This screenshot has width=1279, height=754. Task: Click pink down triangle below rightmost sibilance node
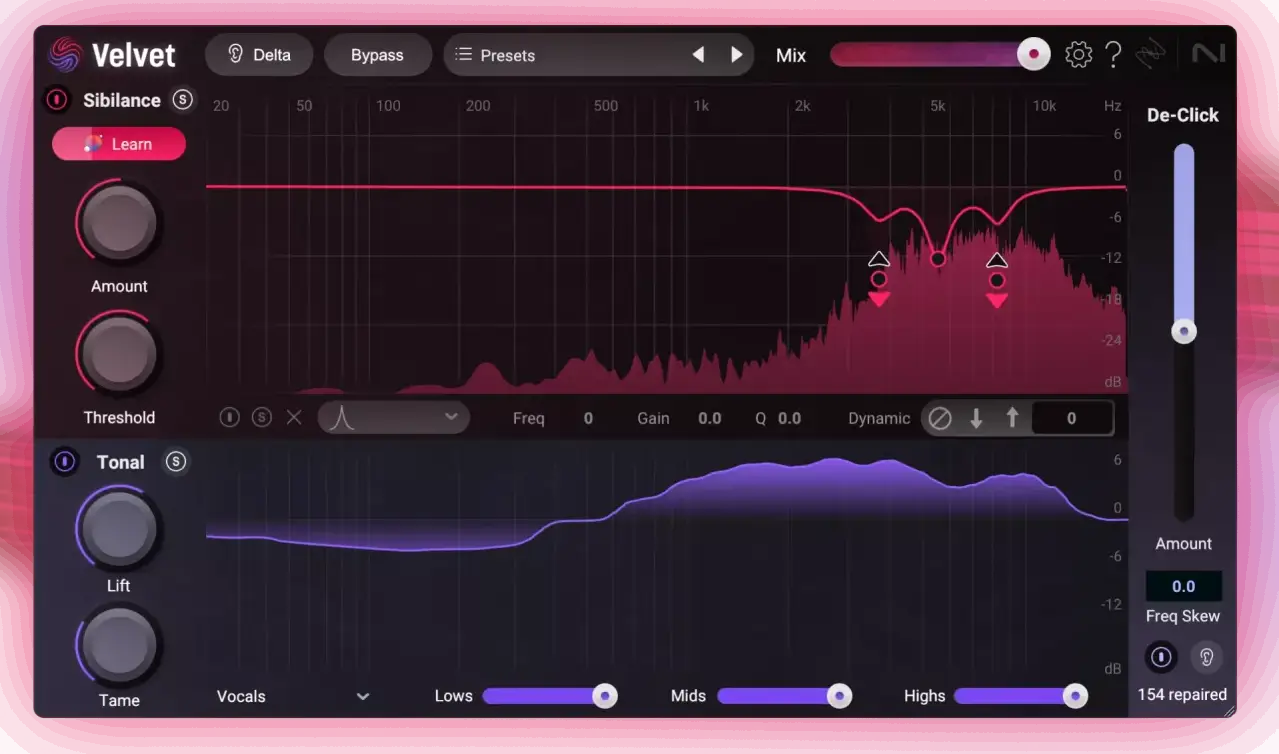click(997, 300)
